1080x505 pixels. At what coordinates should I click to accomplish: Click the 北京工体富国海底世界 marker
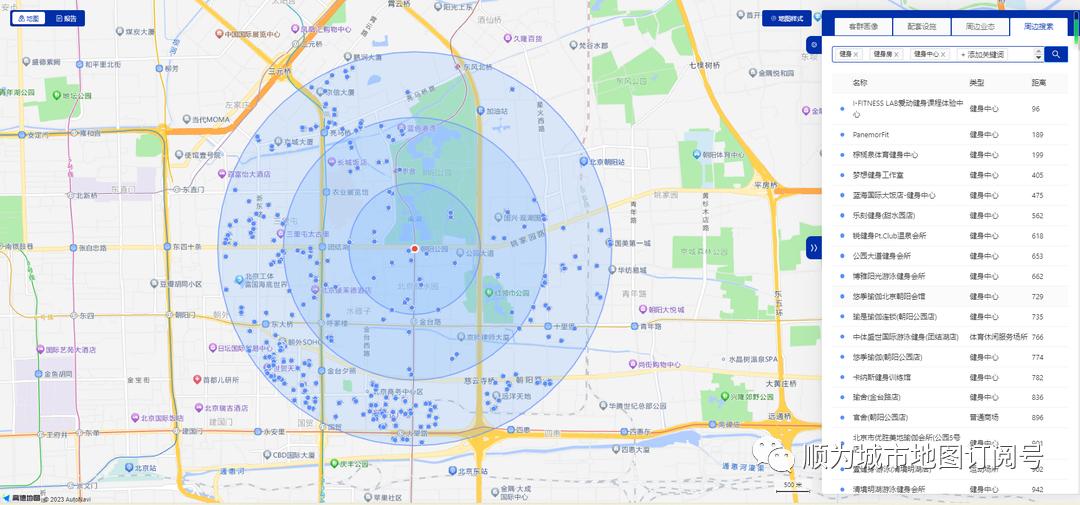[239, 280]
